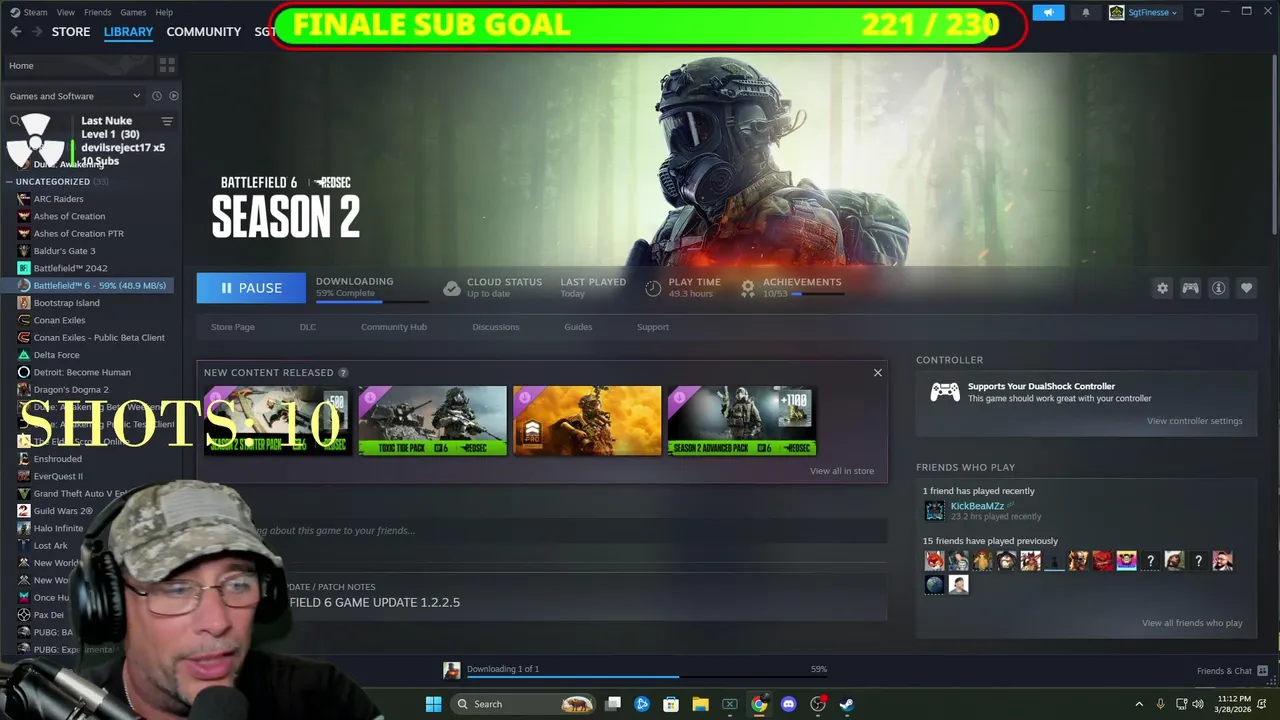Collapse the Uncategorized section
Image resolution: width=1280 pixels, height=720 pixels.
click(x=9, y=182)
